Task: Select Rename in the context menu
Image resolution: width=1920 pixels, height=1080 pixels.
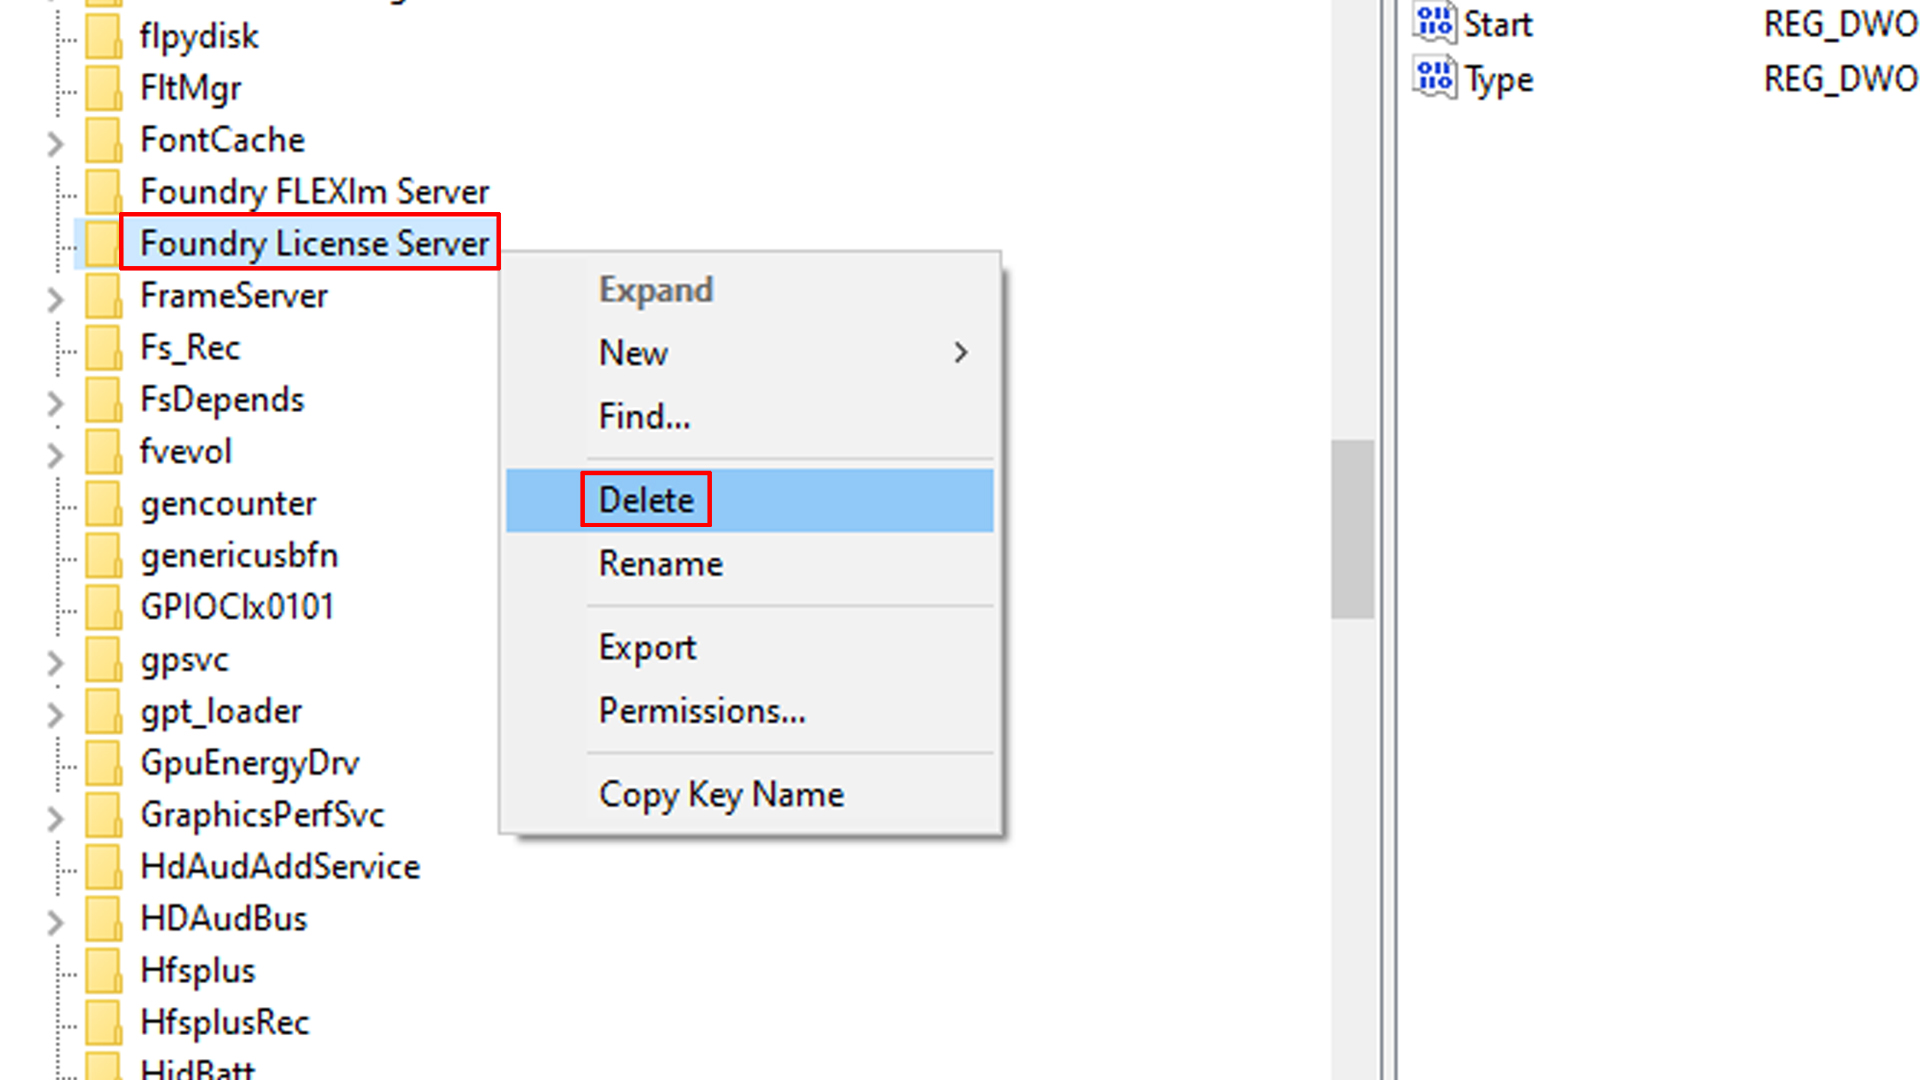Action: (x=660, y=564)
